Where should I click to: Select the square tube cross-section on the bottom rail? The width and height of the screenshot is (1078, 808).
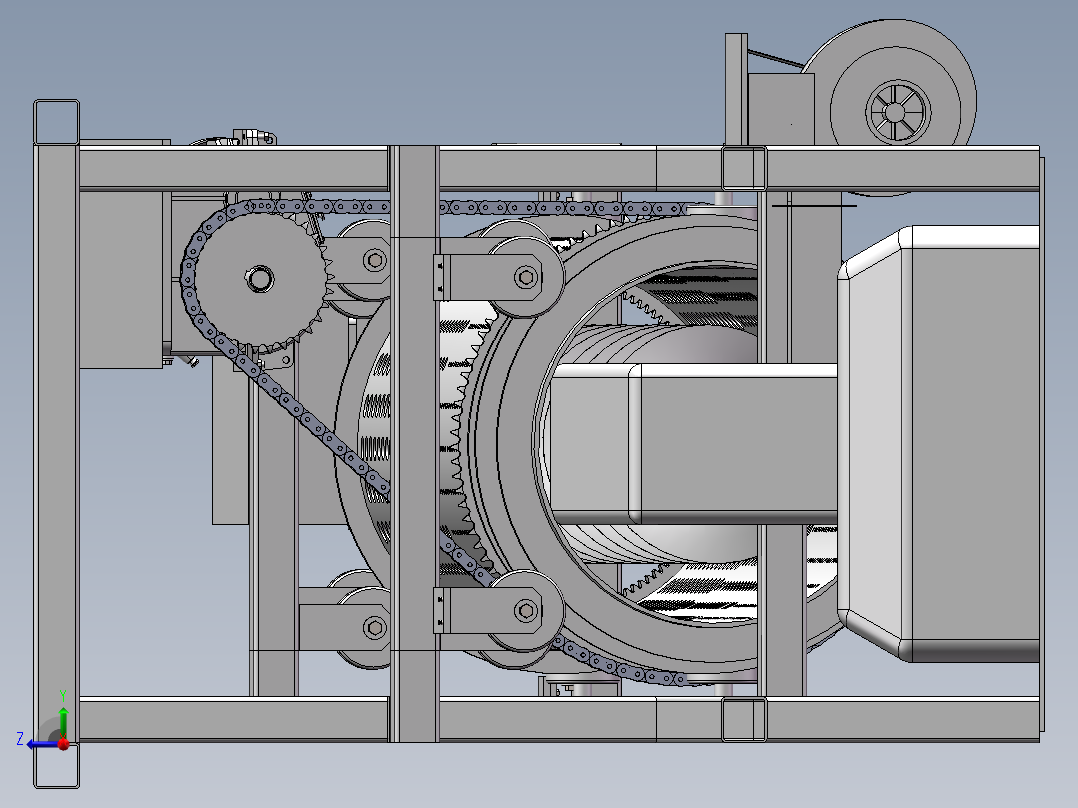(744, 720)
